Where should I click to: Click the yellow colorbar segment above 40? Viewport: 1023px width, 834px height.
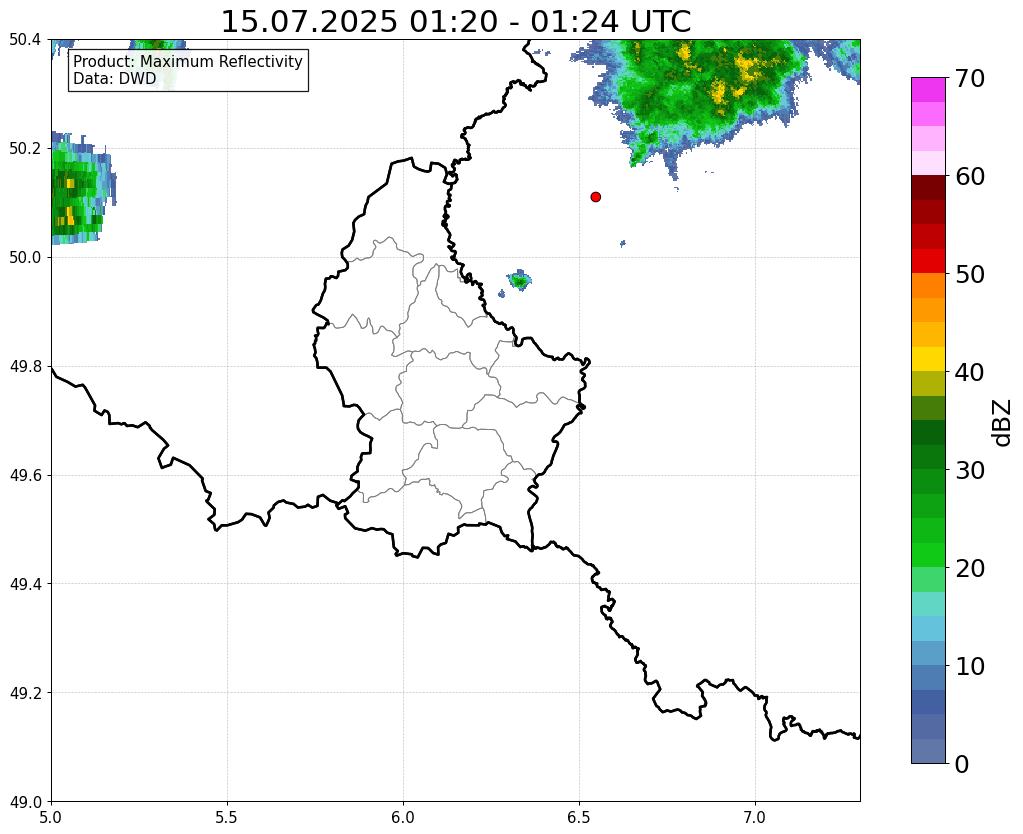click(928, 359)
